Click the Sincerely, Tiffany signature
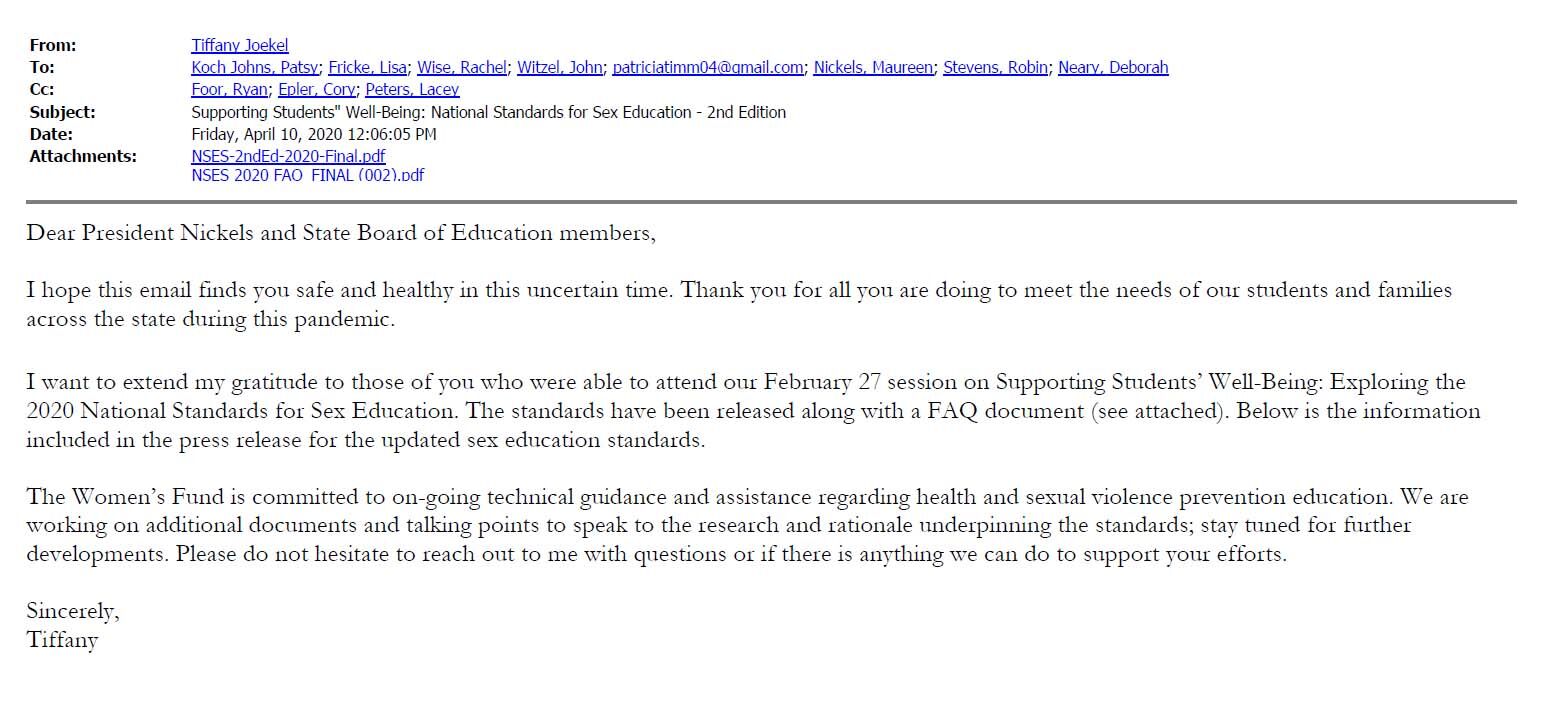This screenshot has width=1544, height=705. coord(72,626)
